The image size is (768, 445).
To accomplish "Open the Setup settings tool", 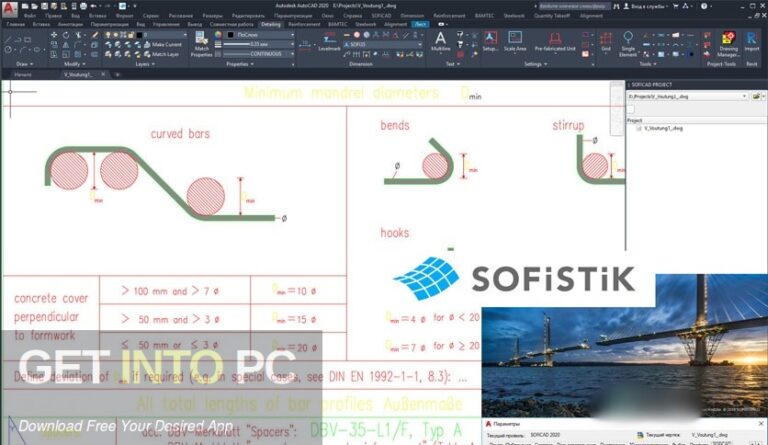I will [490, 41].
